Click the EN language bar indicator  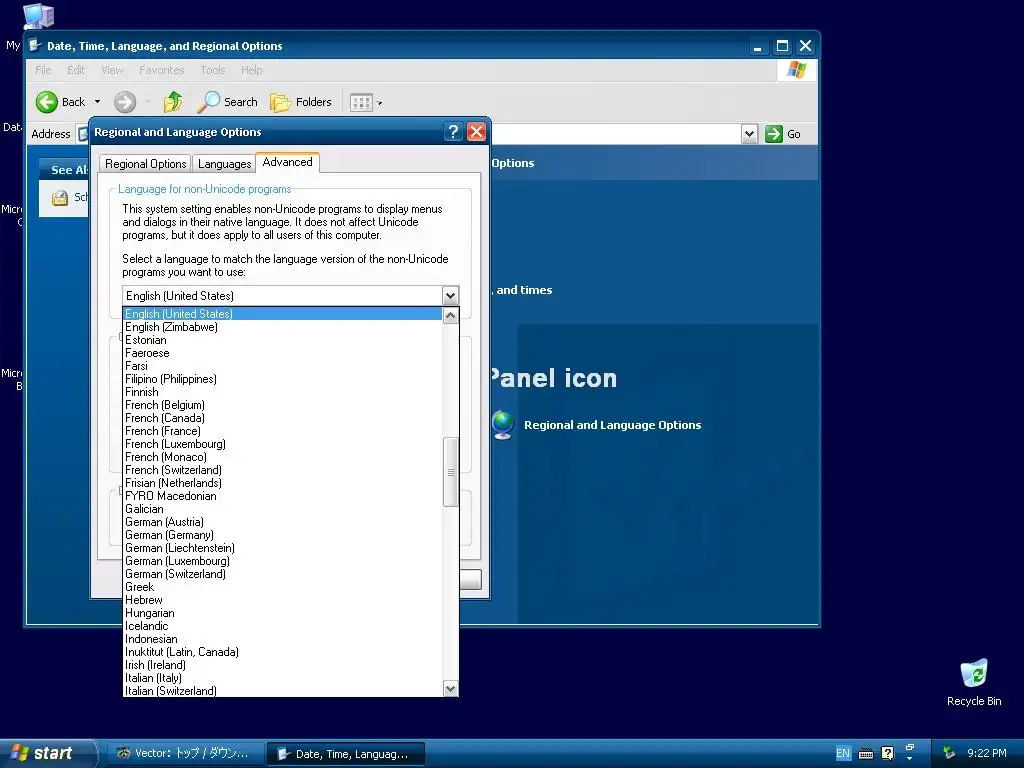click(843, 753)
